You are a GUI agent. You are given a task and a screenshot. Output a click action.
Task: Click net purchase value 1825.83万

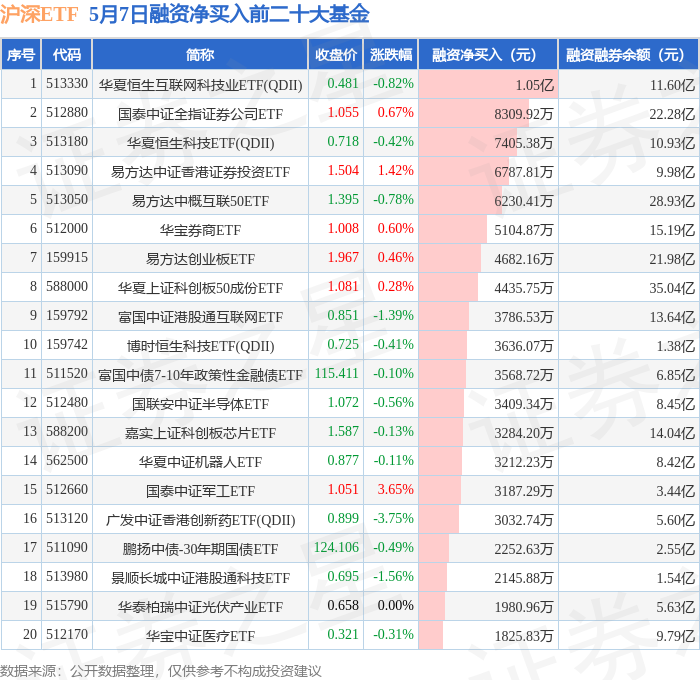[524, 636]
